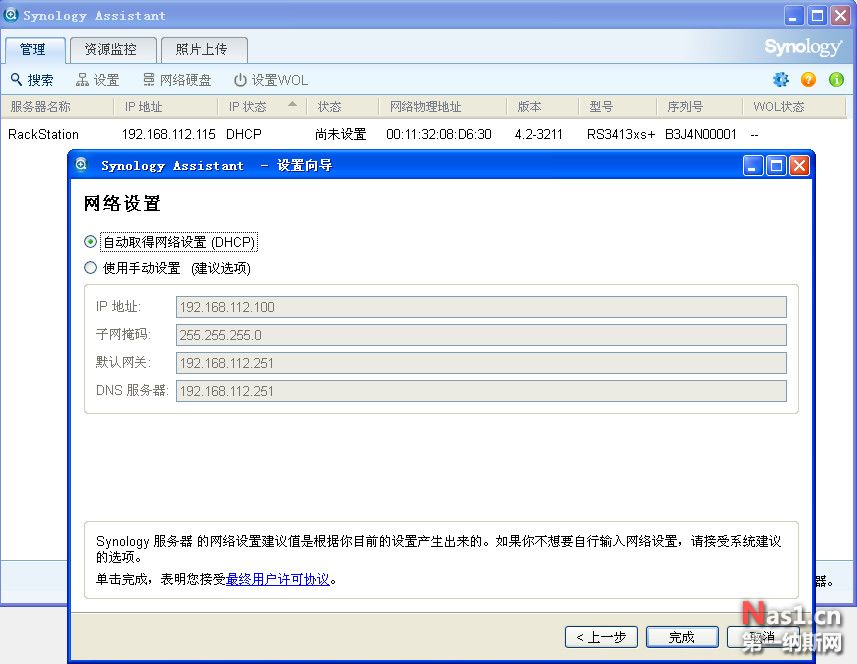Sort by 状态 column header
The height and width of the screenshot is (664, 857).
(x=342, y=107)
